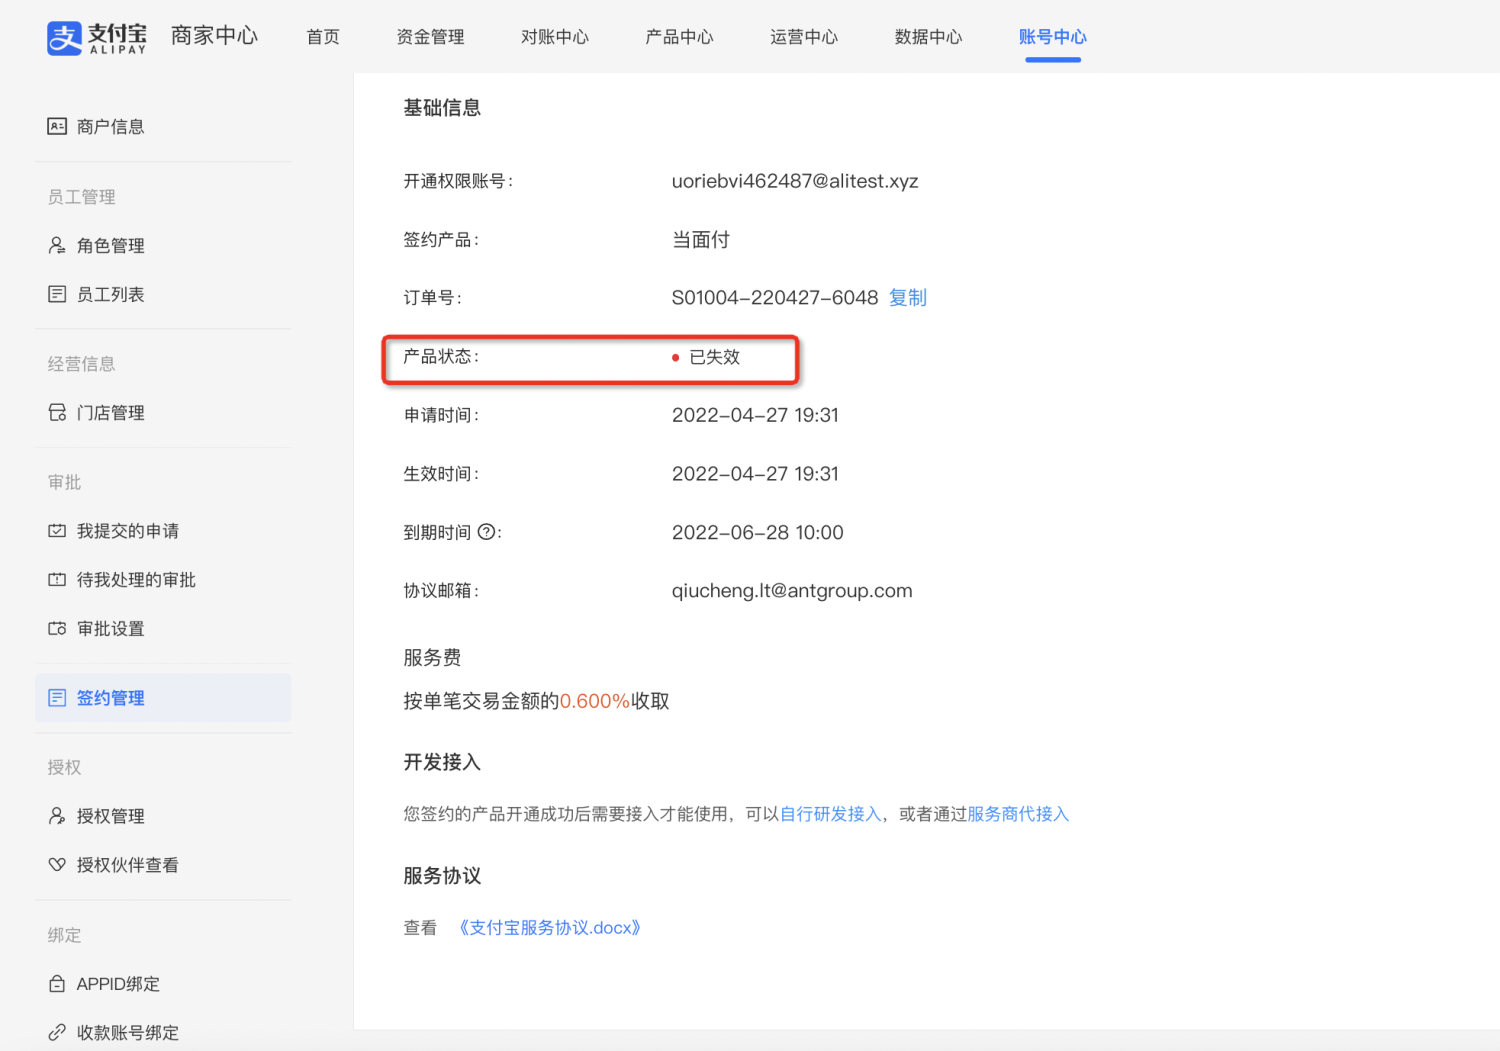This screenshot has height=1051, width=1500.
Task: Open the 服务商代接入 link
Action: (1018, 814)
